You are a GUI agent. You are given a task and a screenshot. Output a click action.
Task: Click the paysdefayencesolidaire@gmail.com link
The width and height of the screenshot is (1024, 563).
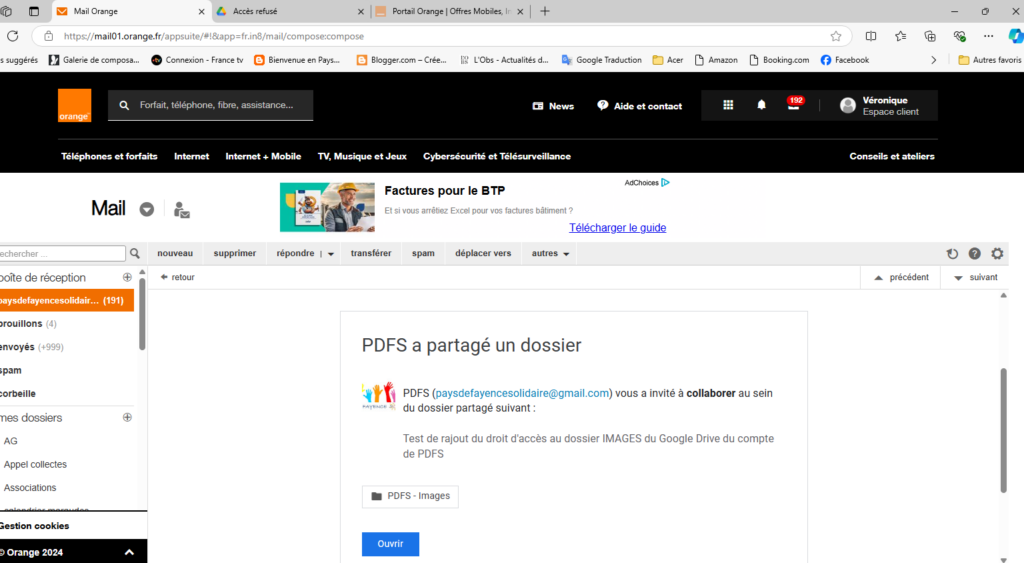(522, 393)
